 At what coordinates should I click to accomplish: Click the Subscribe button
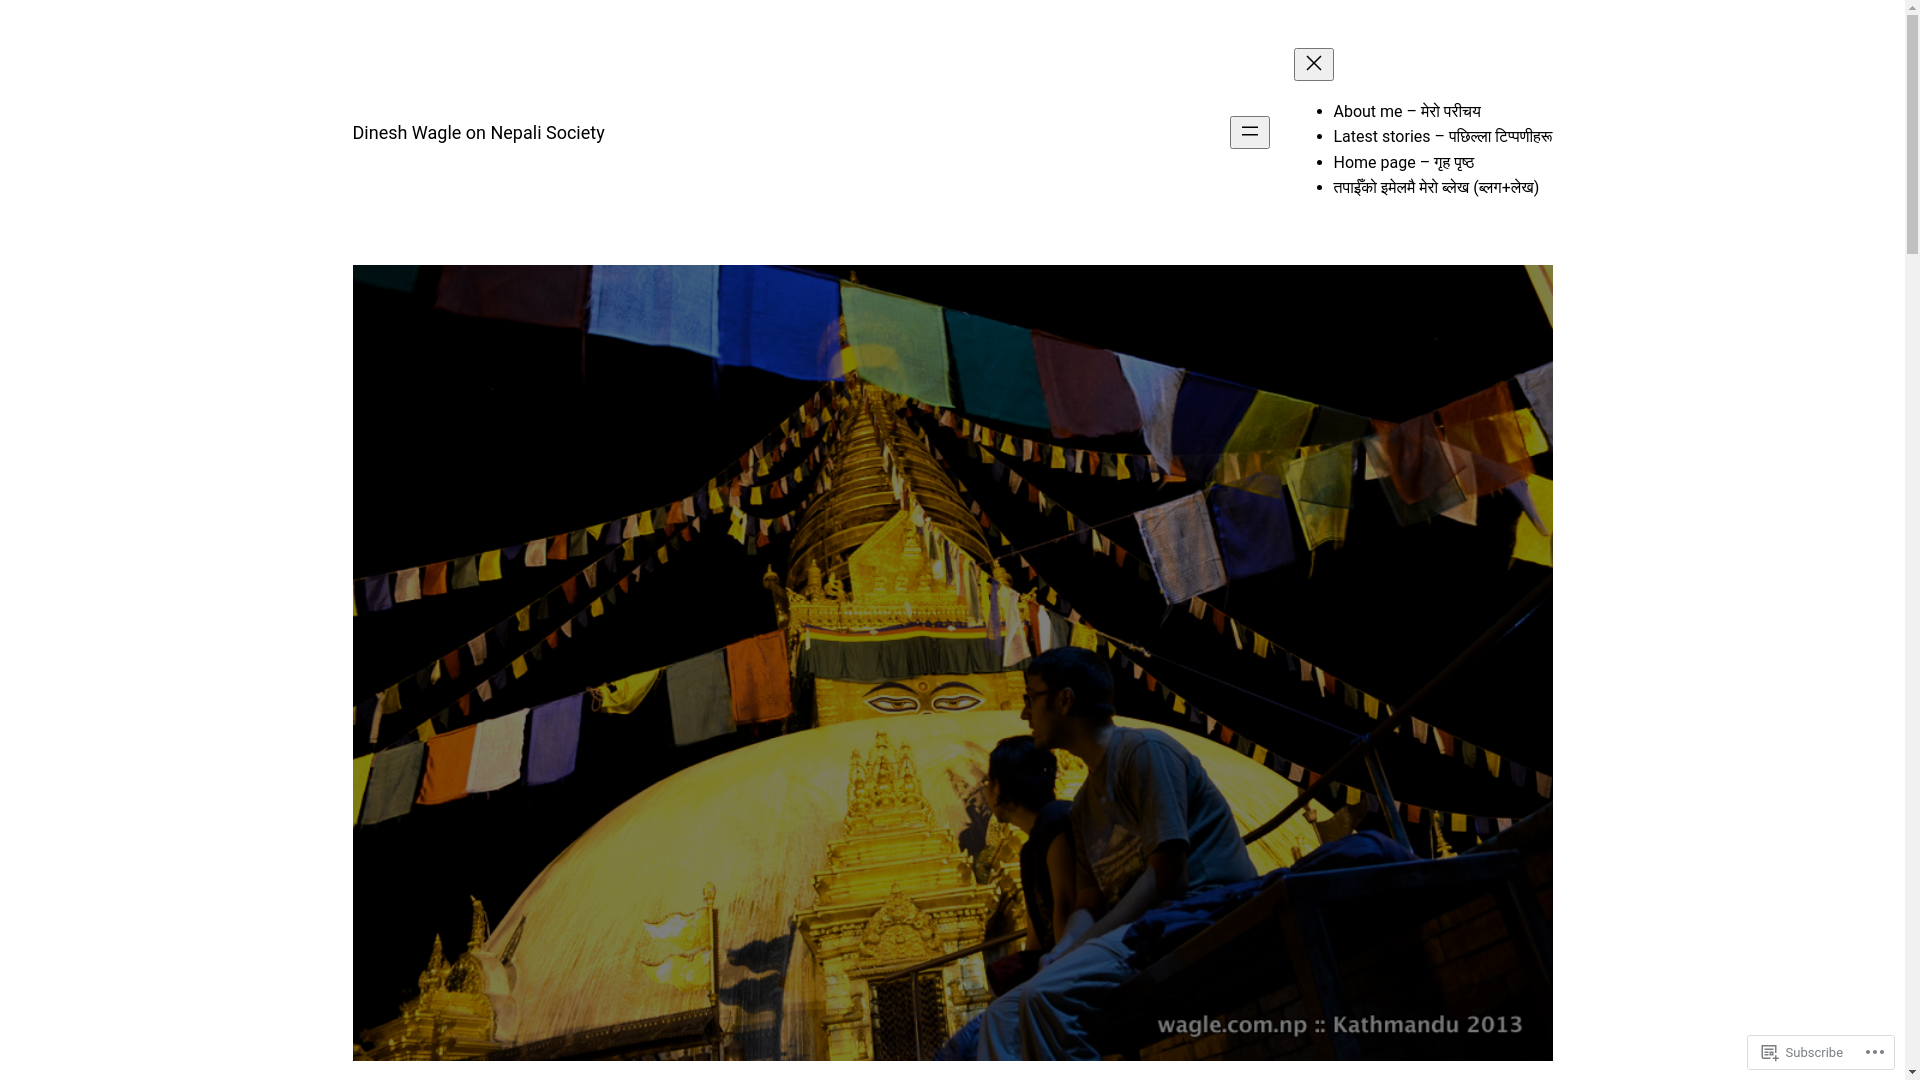coord(1802,1052)
